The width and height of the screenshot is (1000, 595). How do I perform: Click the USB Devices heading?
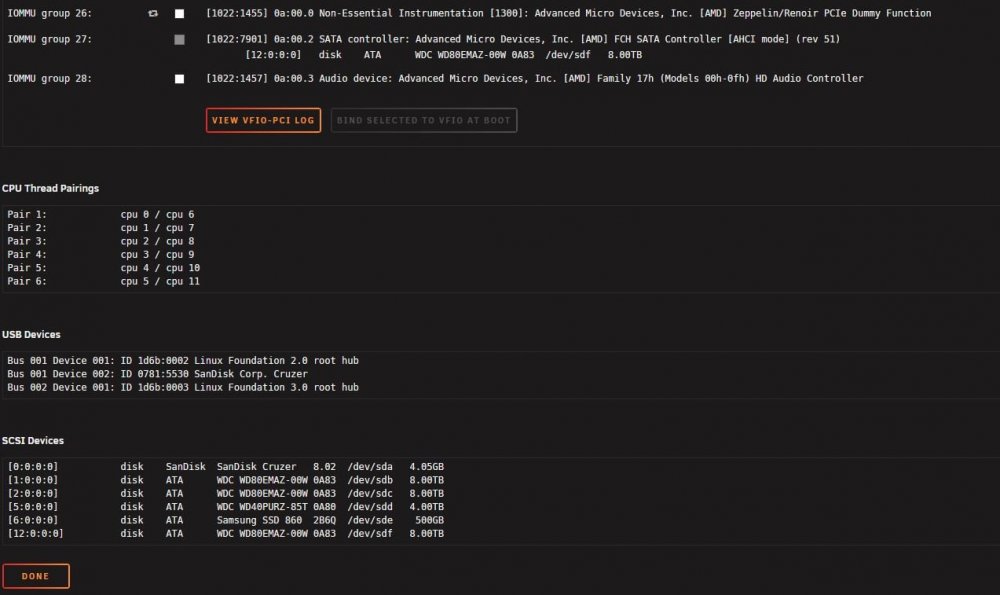(x=31, y=334)
